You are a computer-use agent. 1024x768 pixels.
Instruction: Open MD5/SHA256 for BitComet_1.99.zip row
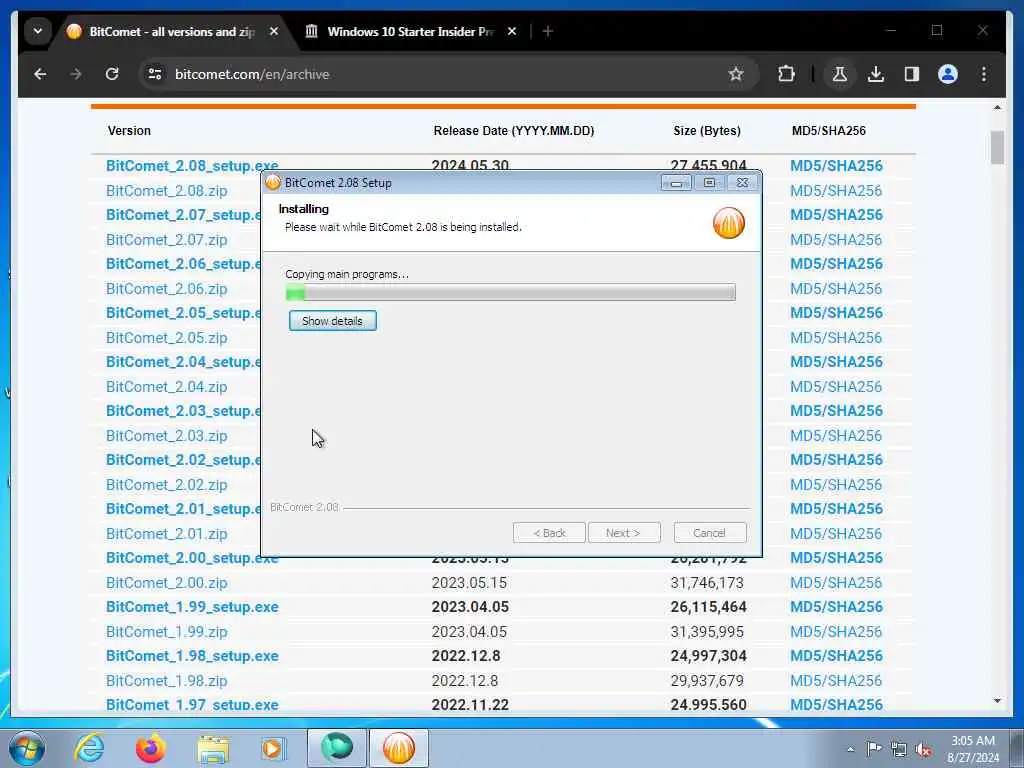(837, 632)
